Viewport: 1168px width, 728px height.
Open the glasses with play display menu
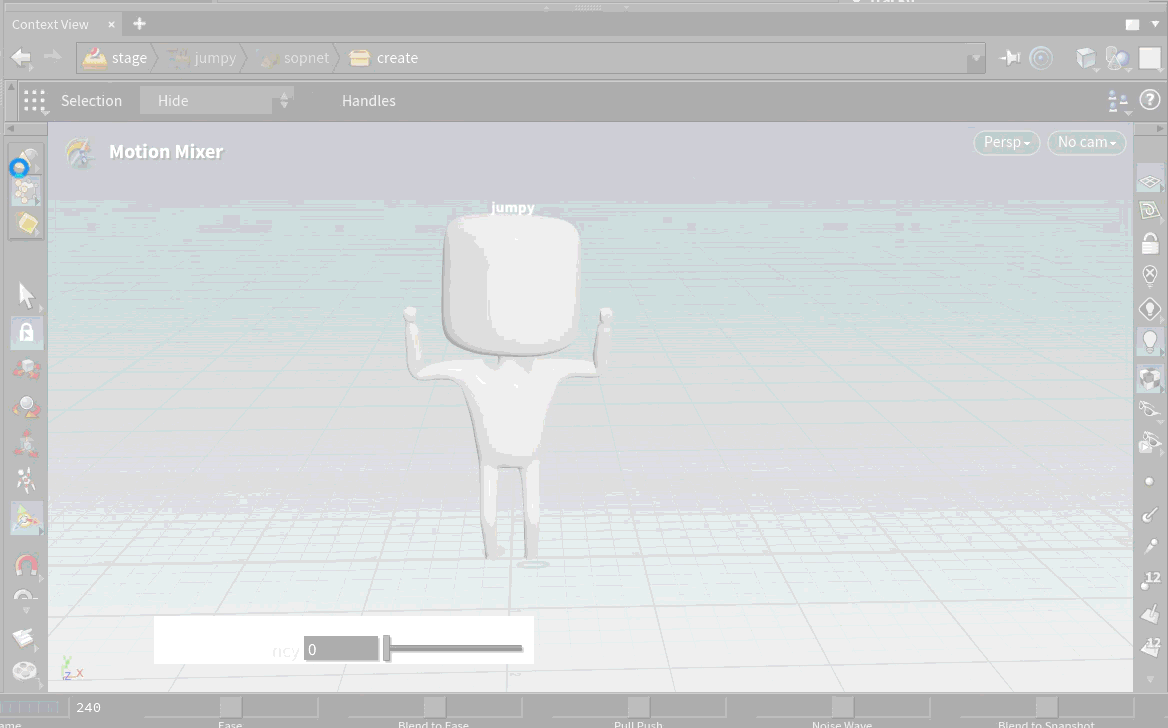(1150, 443)
